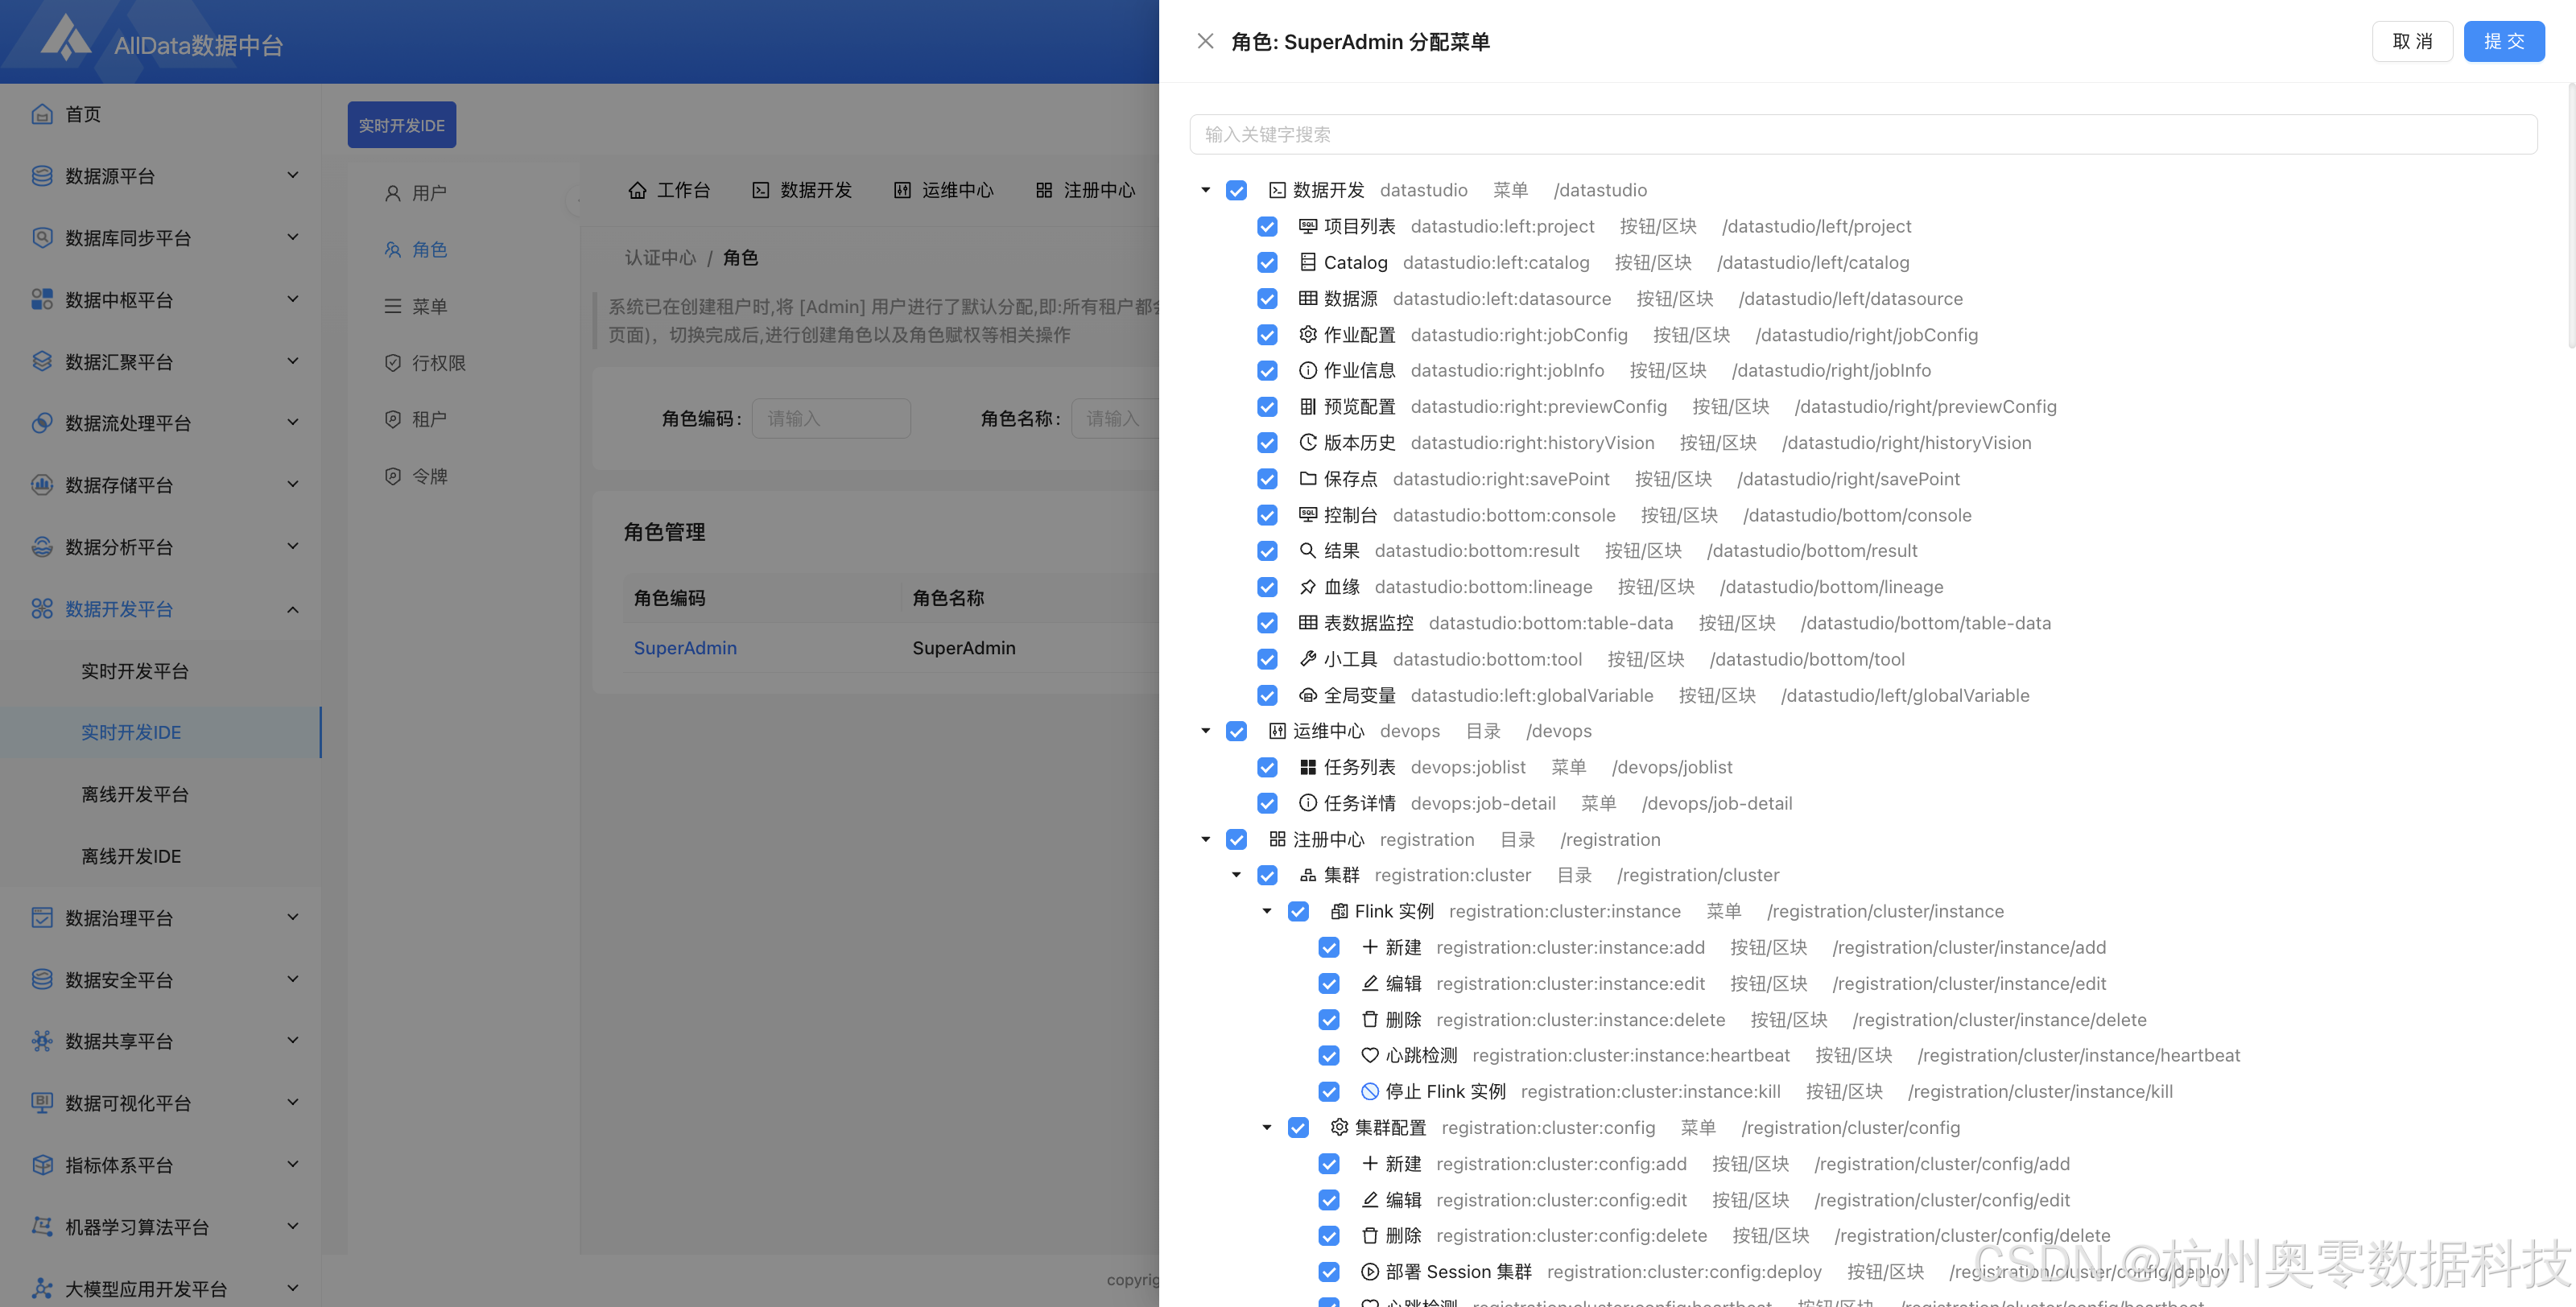Click the keyword search input field

click(1862, 134)
